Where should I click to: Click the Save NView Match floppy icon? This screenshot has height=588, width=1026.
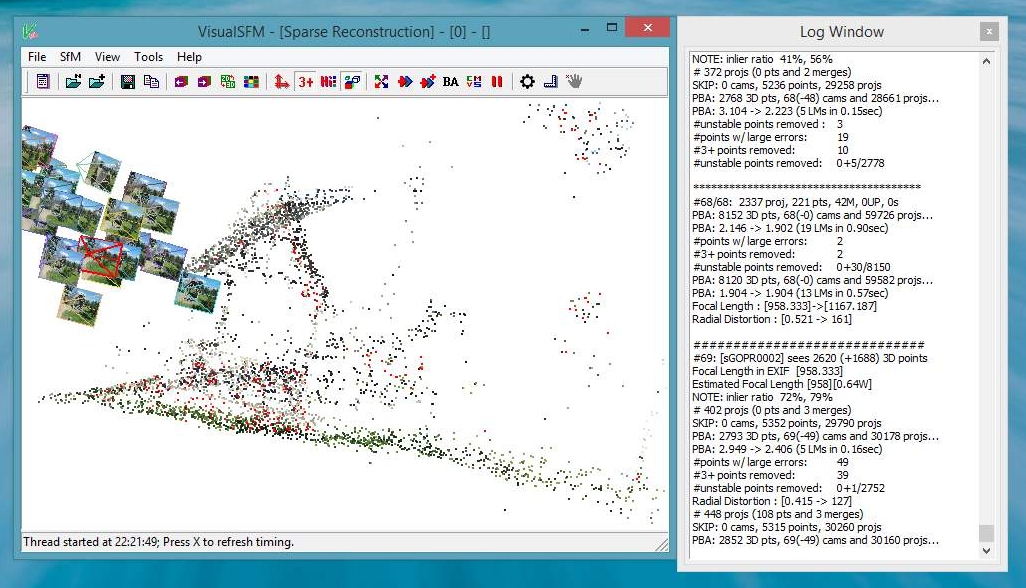(128, 82)
